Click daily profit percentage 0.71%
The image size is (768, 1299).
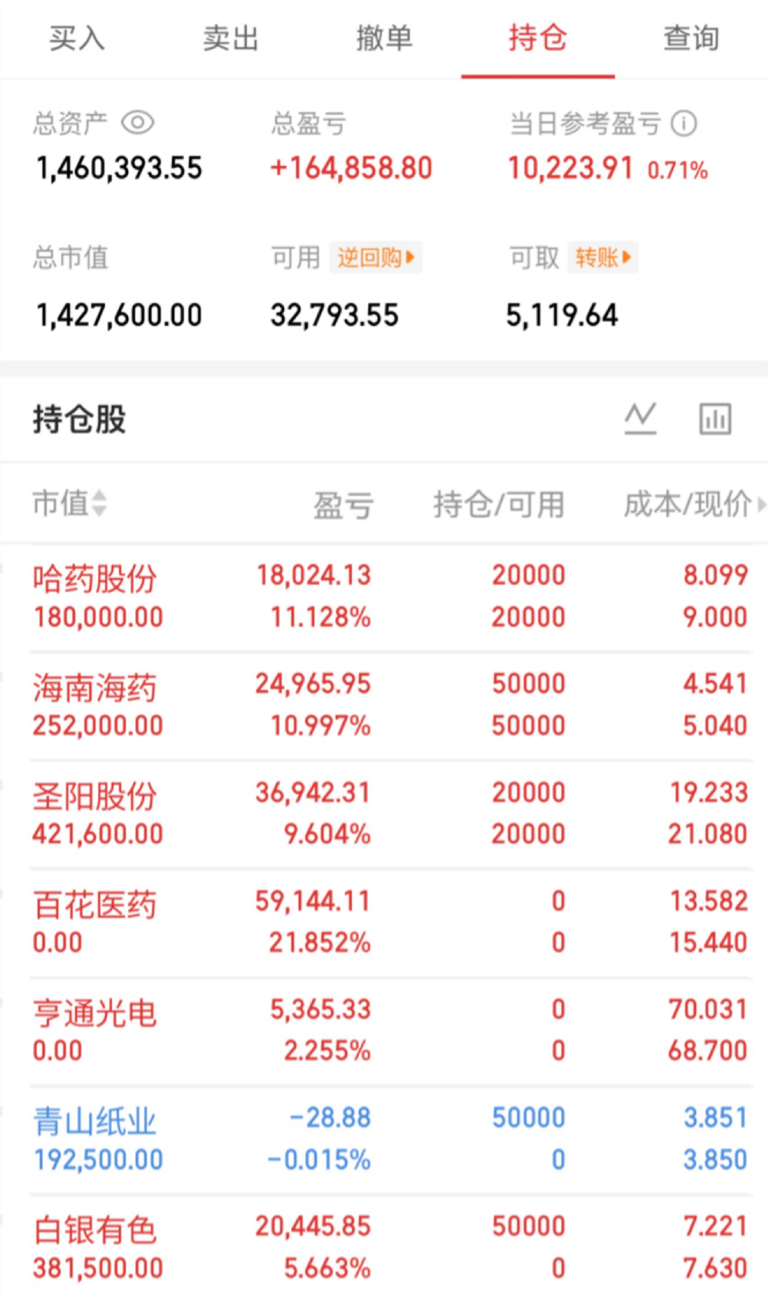[x=678, y=171]
